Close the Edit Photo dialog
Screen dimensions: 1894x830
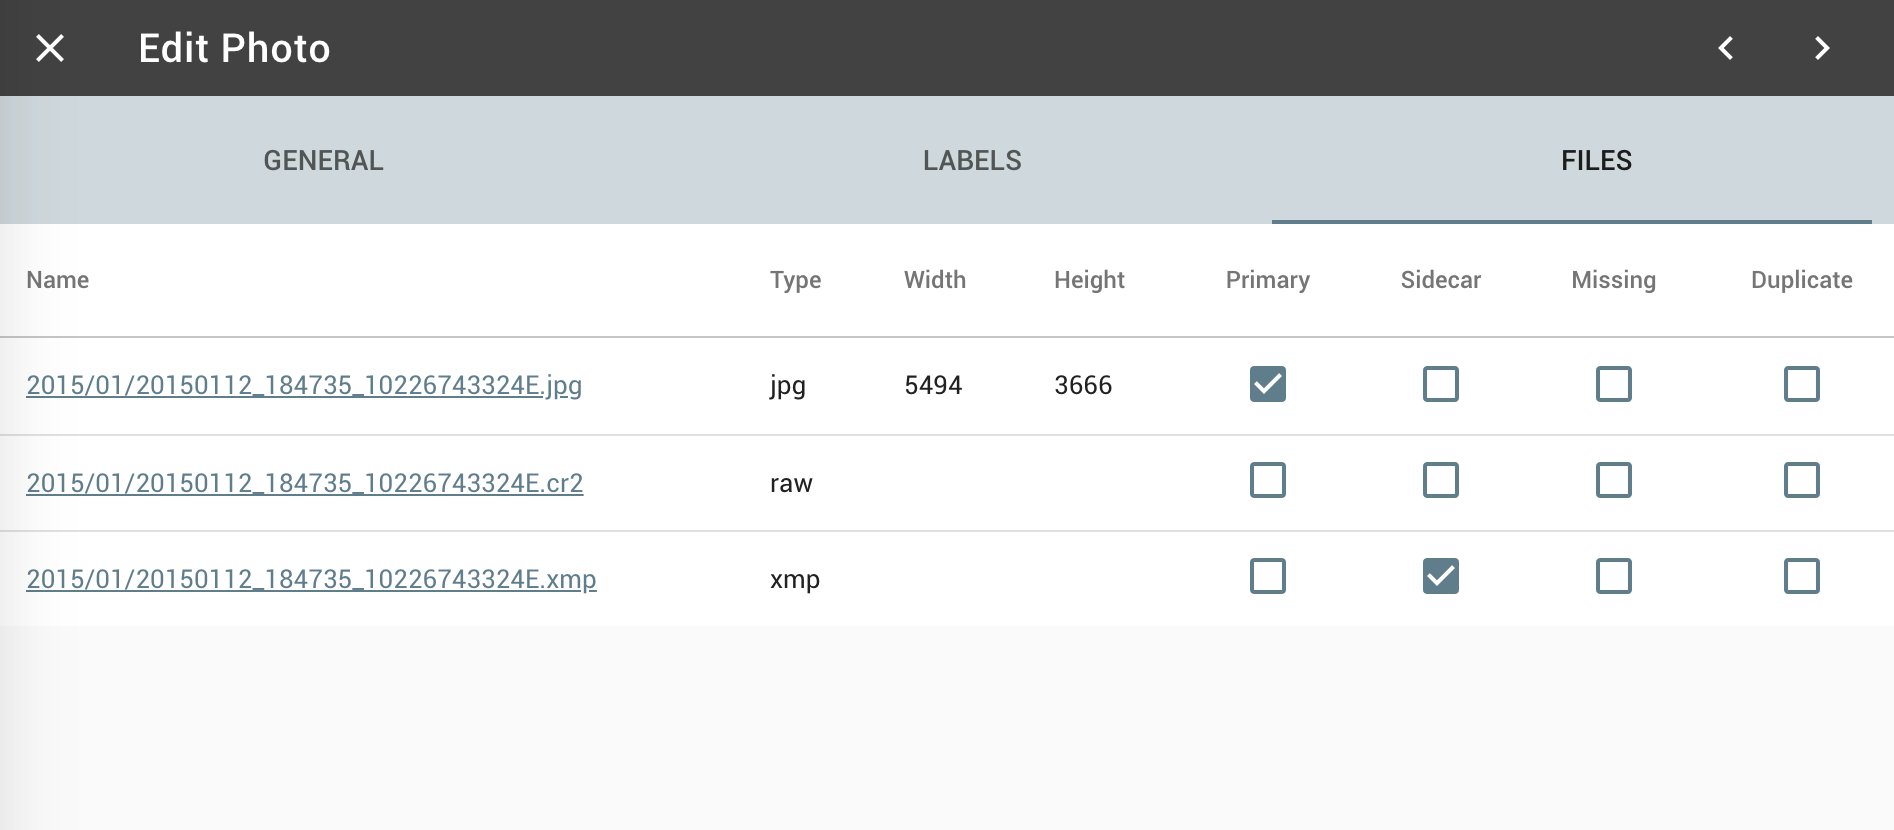(x=50, y=48)
